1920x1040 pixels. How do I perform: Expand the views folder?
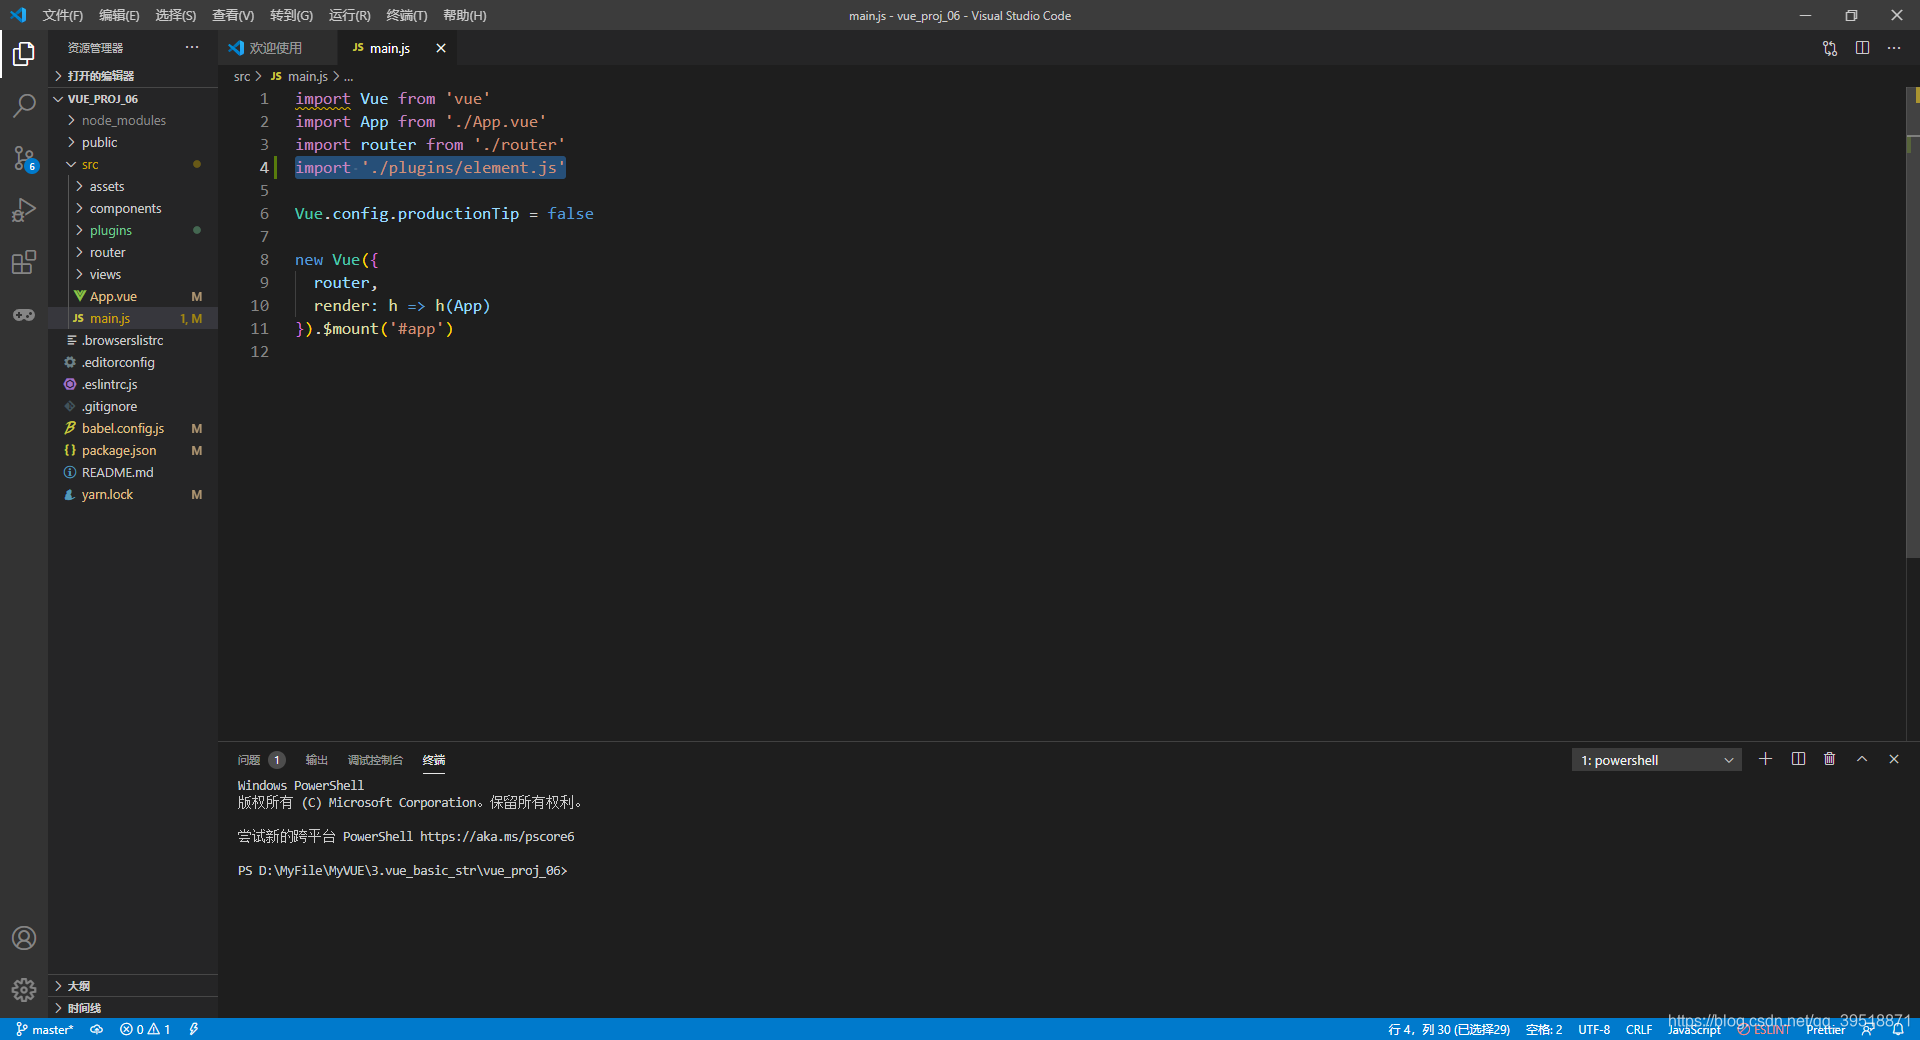[x=133, y=274]
